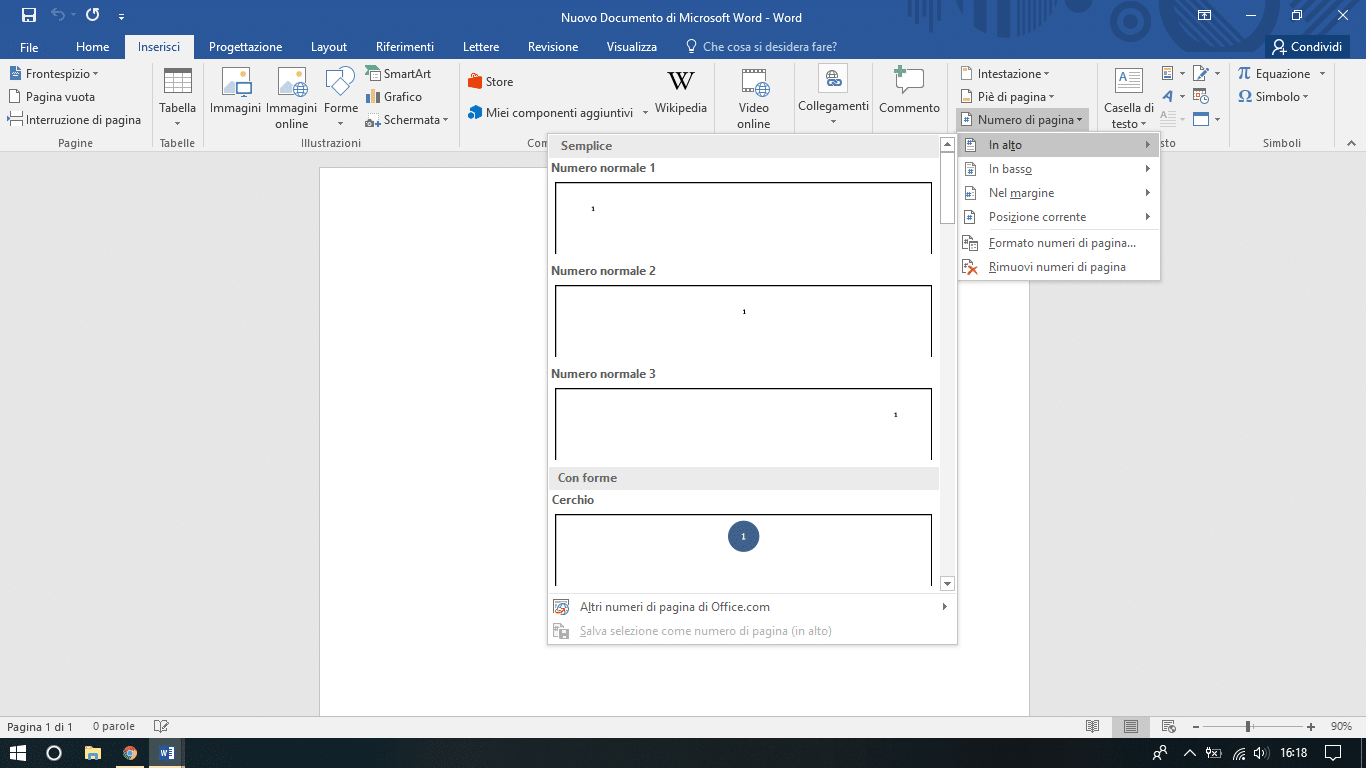Insert a Video online
1366x768 pixels.
pyautogui.click(x=753, y=95)
